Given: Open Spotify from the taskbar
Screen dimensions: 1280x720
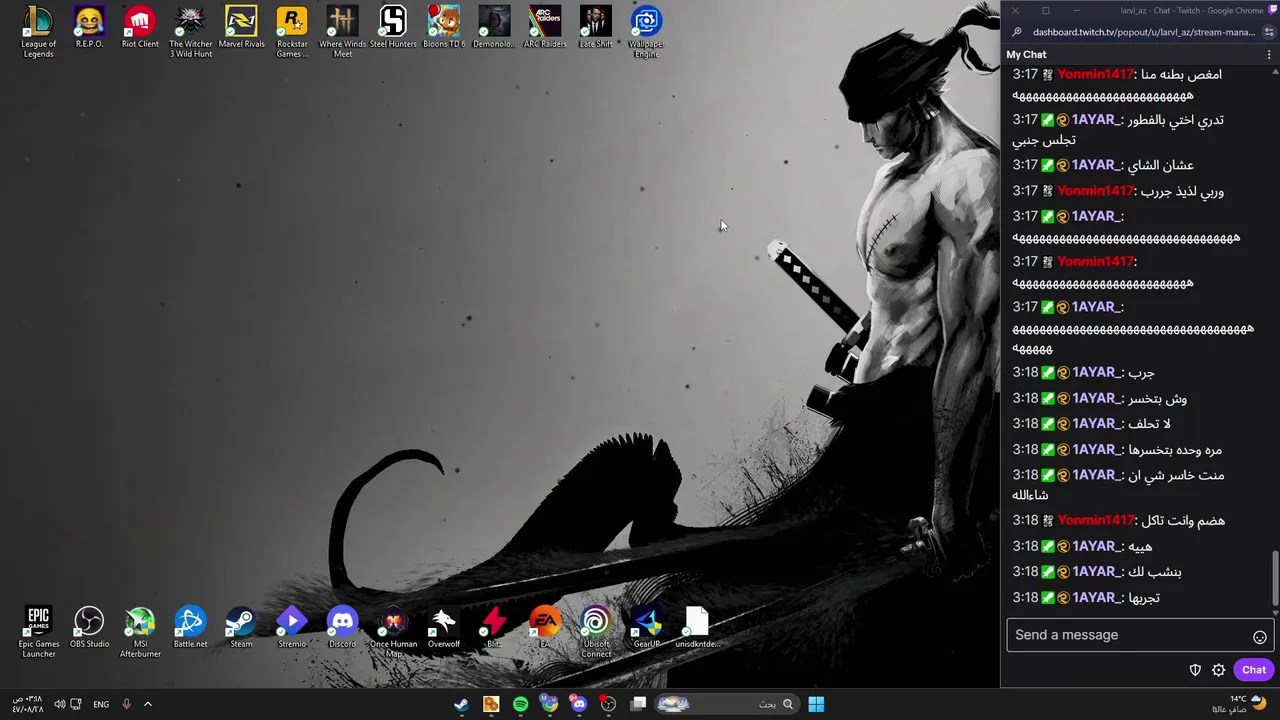Looking at the screenshot, I should 520,704.
